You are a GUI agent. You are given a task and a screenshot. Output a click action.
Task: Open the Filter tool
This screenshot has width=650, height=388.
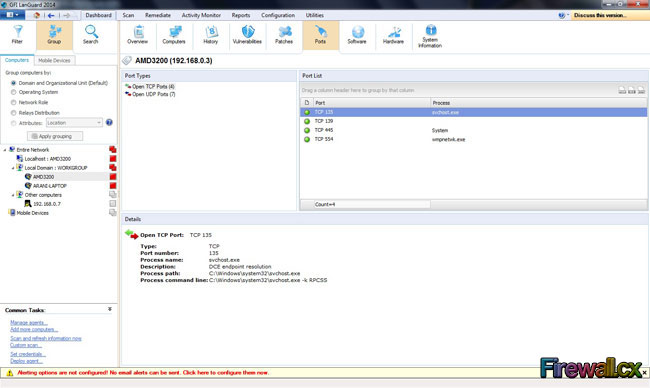[17, 35]
